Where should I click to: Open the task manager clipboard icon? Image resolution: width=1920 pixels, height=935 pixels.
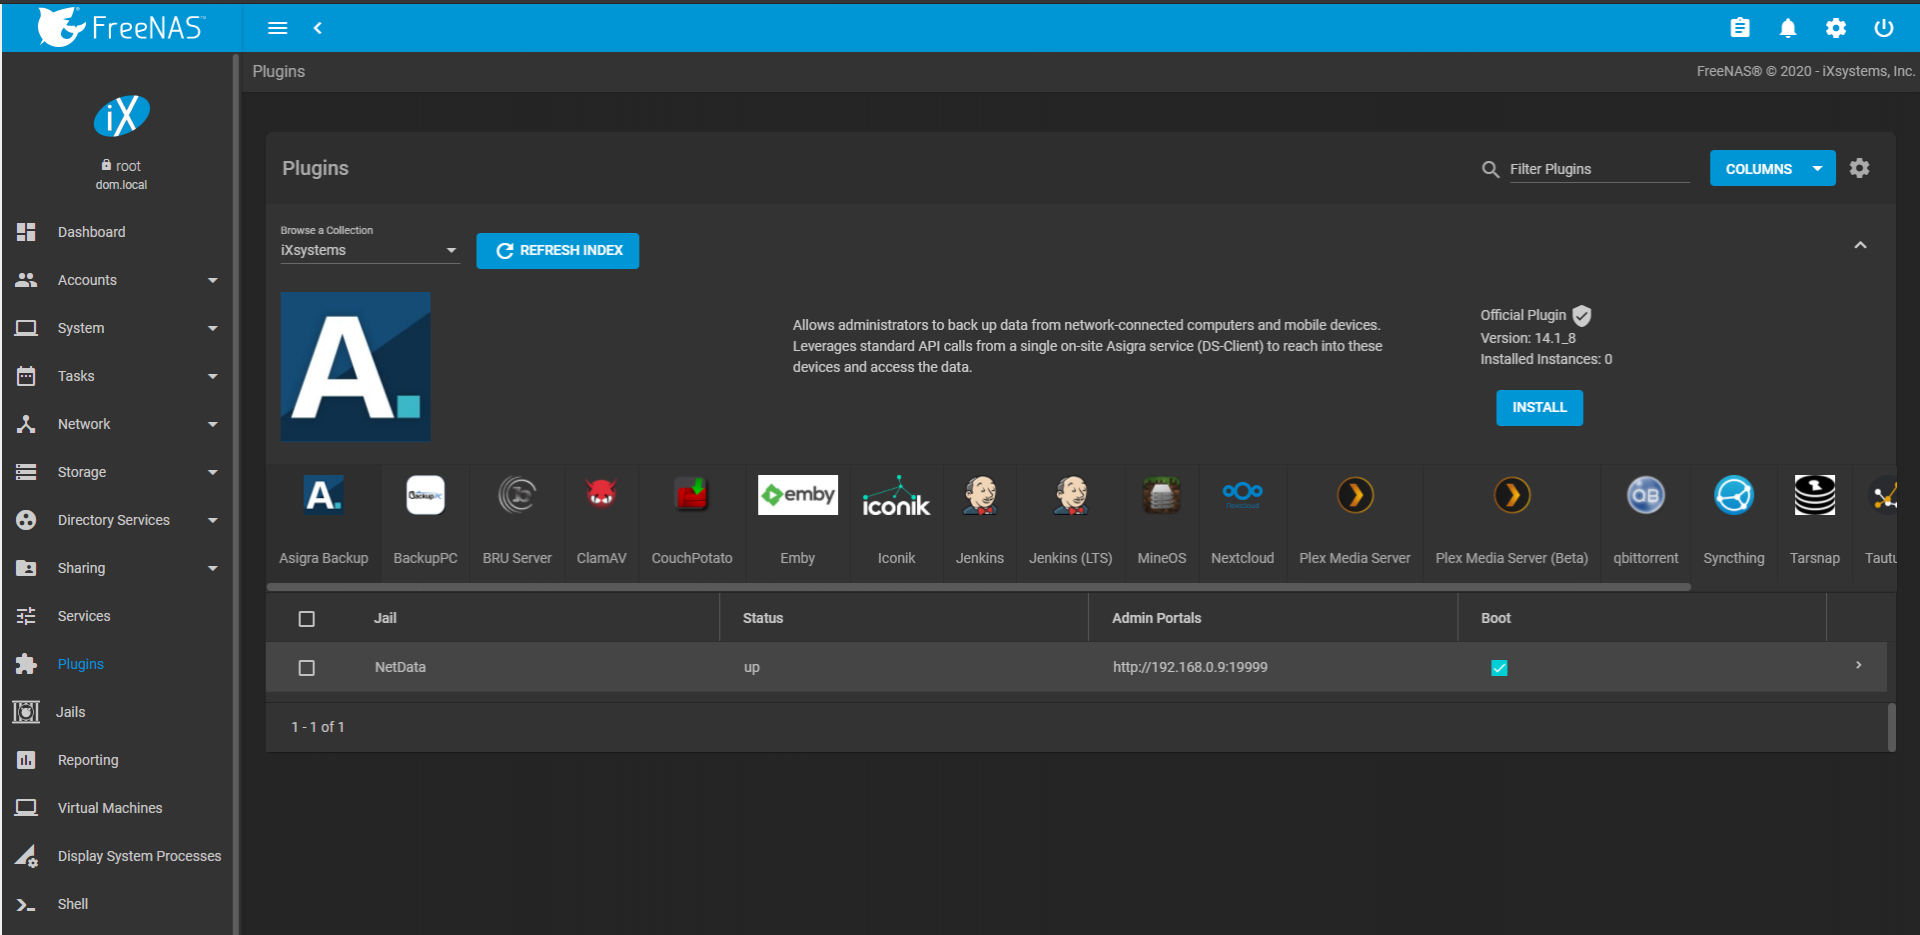[x=1740, y=28]
